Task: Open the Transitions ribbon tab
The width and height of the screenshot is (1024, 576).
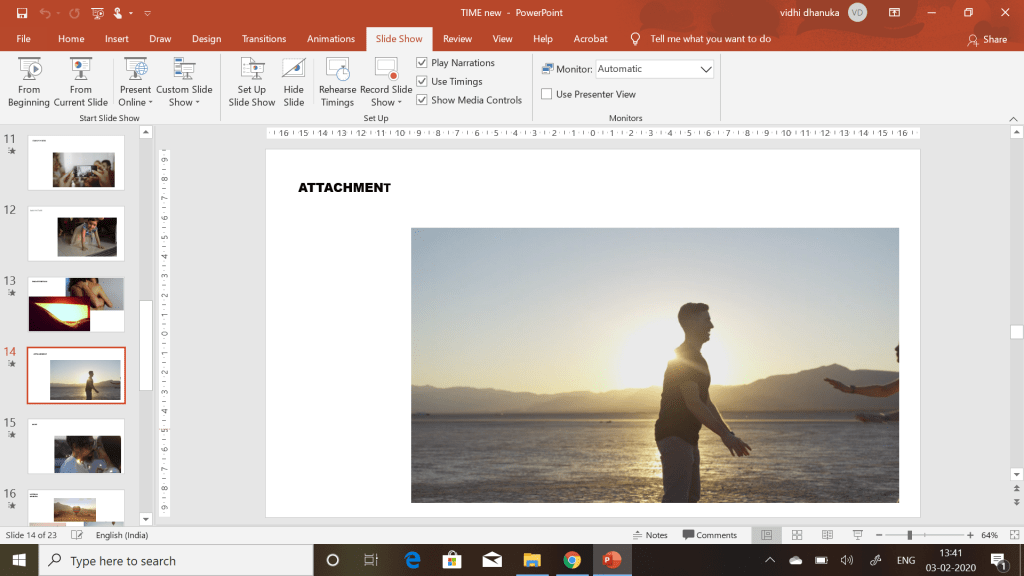Action: pos(264,39)
